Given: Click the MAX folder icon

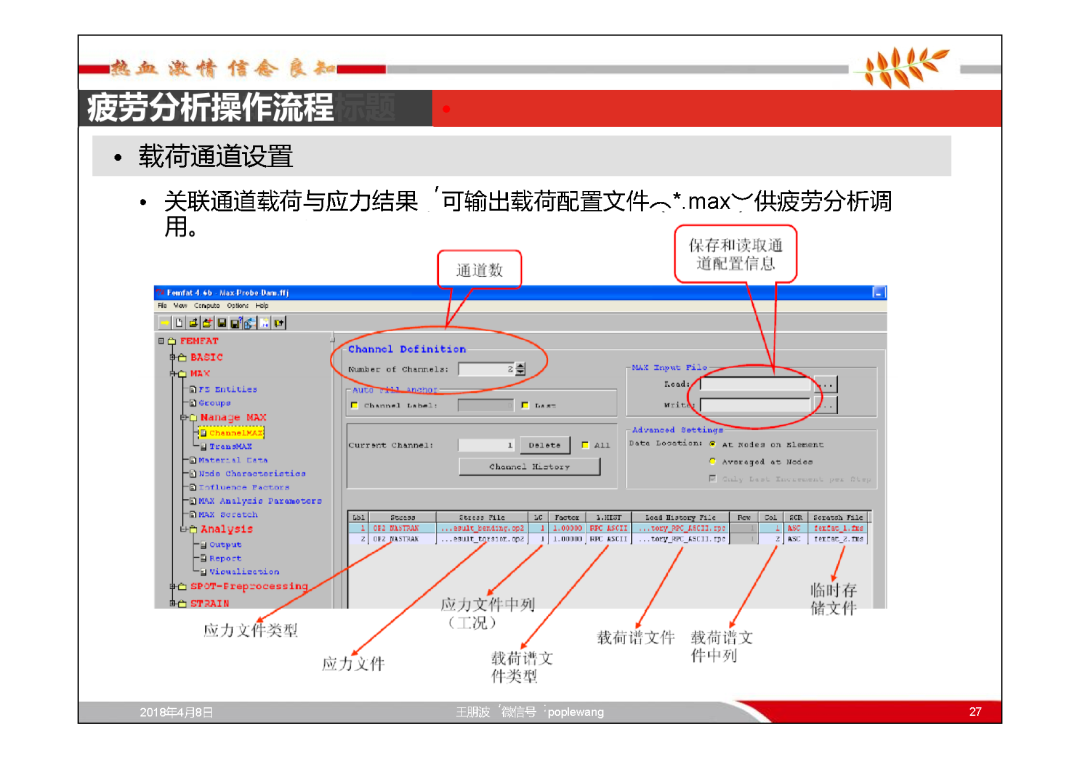Looking at the screenshot, I should 183,374.
